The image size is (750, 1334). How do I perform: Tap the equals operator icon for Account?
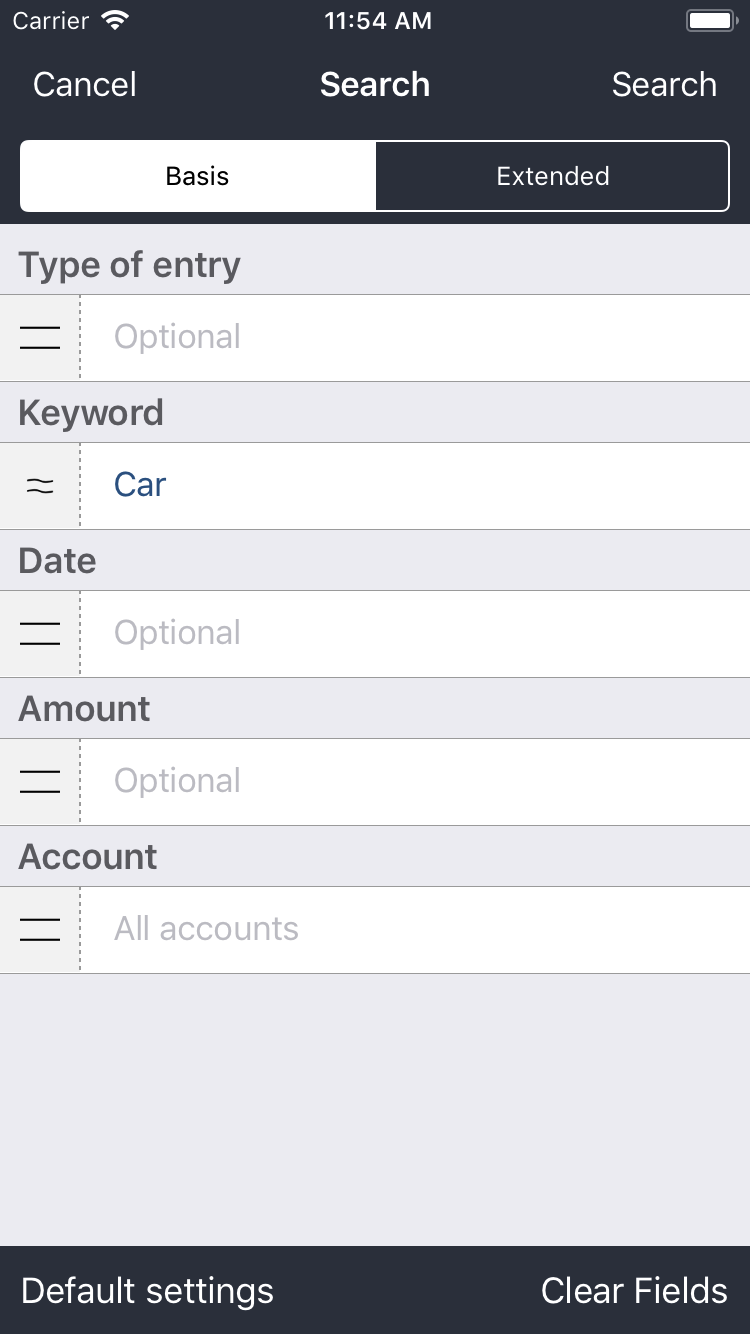pyautogui.click(x=40, y=930)
